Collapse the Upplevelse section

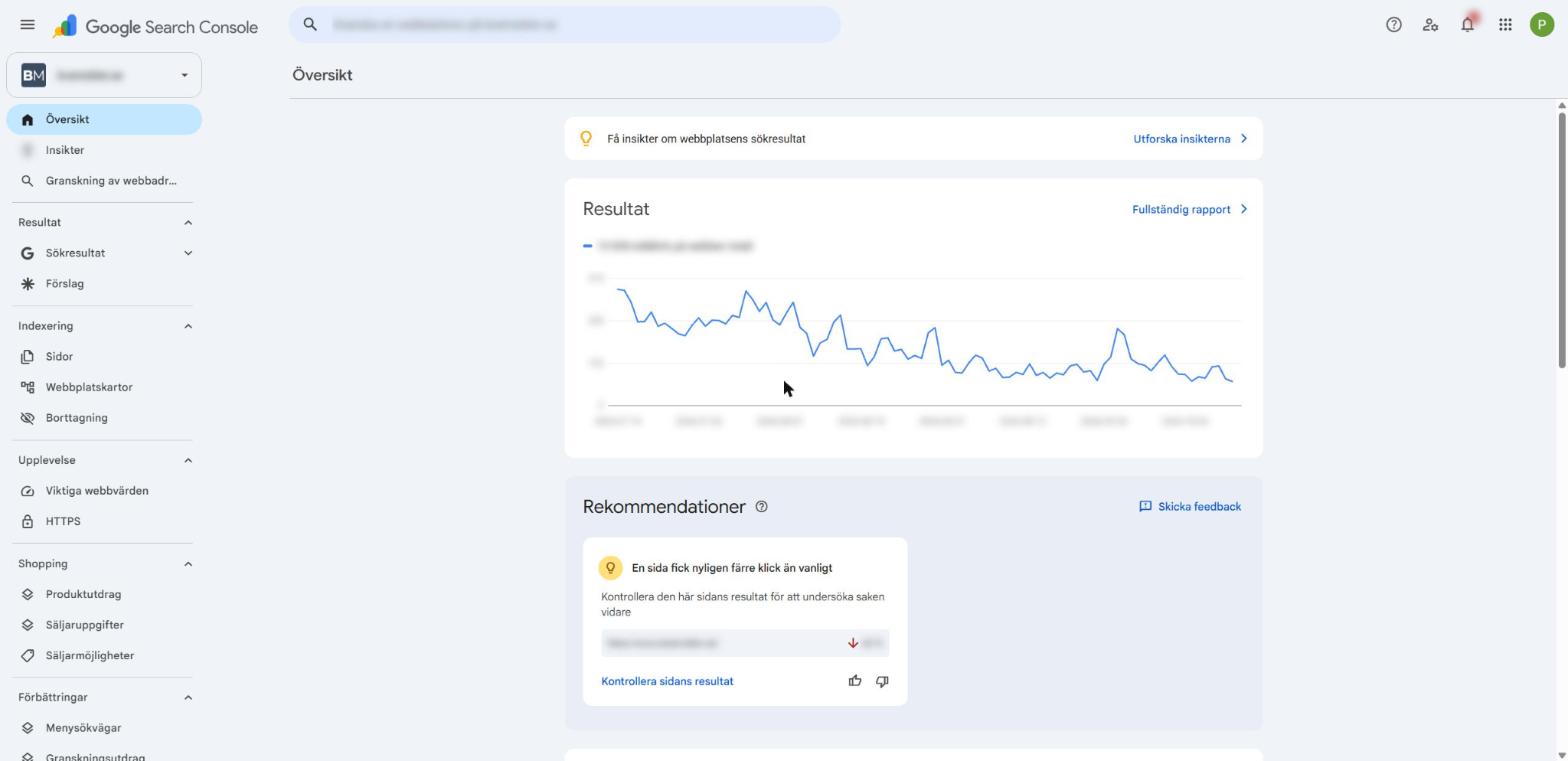pyautogui.click(x=187, y=460)
